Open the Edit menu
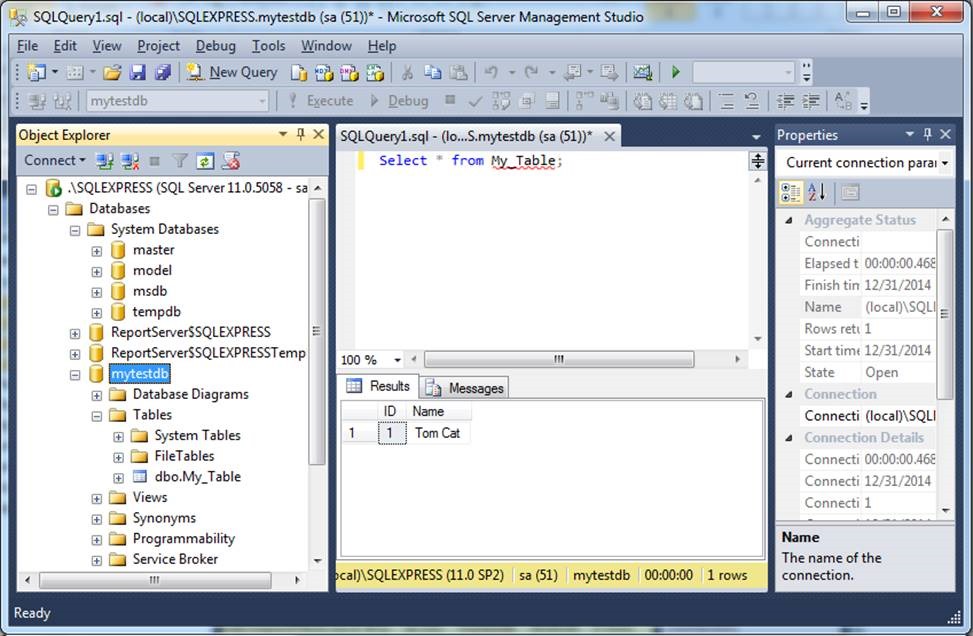Screen dimensions: 973x636 [x=65, y=46]
